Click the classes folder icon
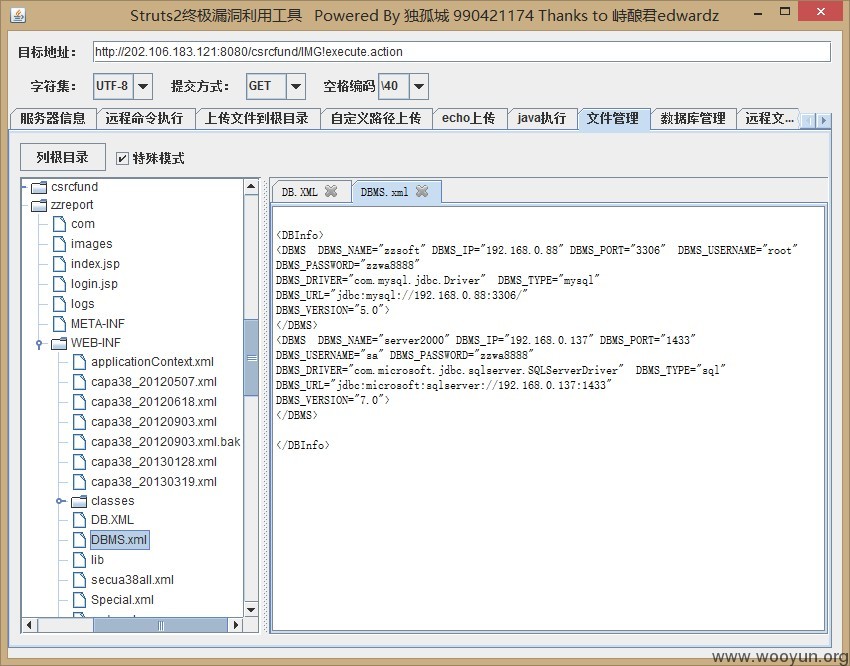The height and width of the screenshot is (666, 850). (79, 501)
